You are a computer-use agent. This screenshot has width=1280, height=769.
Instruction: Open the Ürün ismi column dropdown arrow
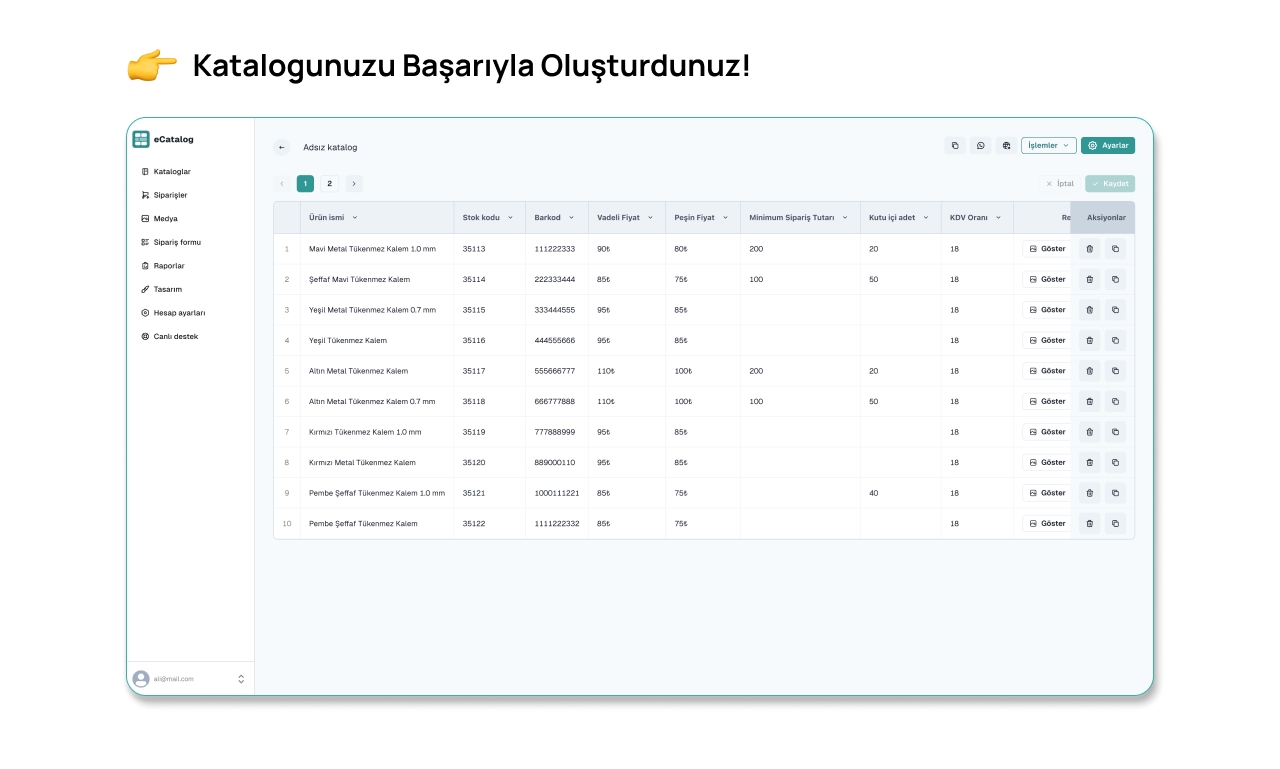pos(355,218)
